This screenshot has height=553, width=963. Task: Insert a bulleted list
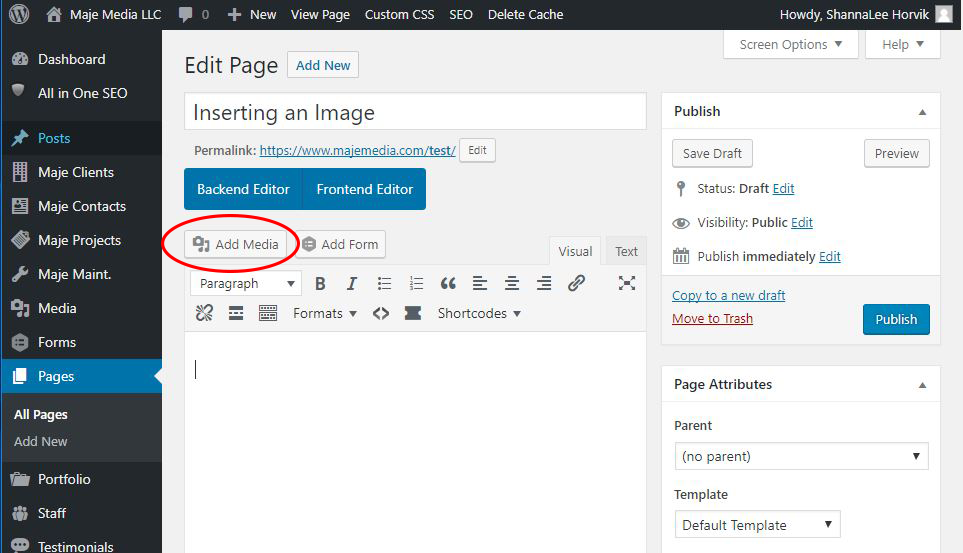384,283
